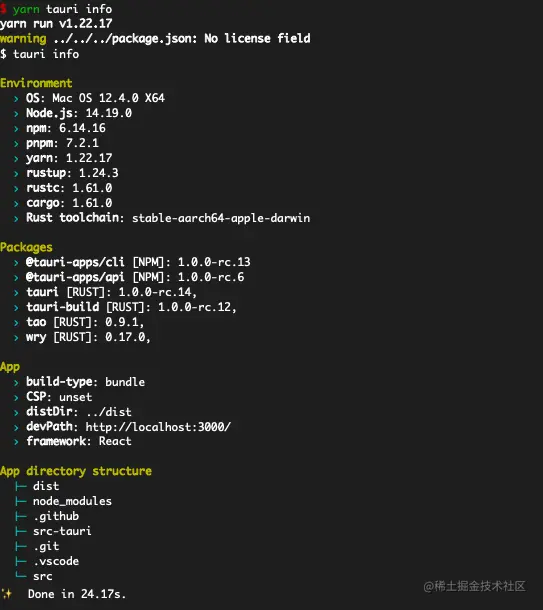Click the chevron before Node.js entry

16,114
